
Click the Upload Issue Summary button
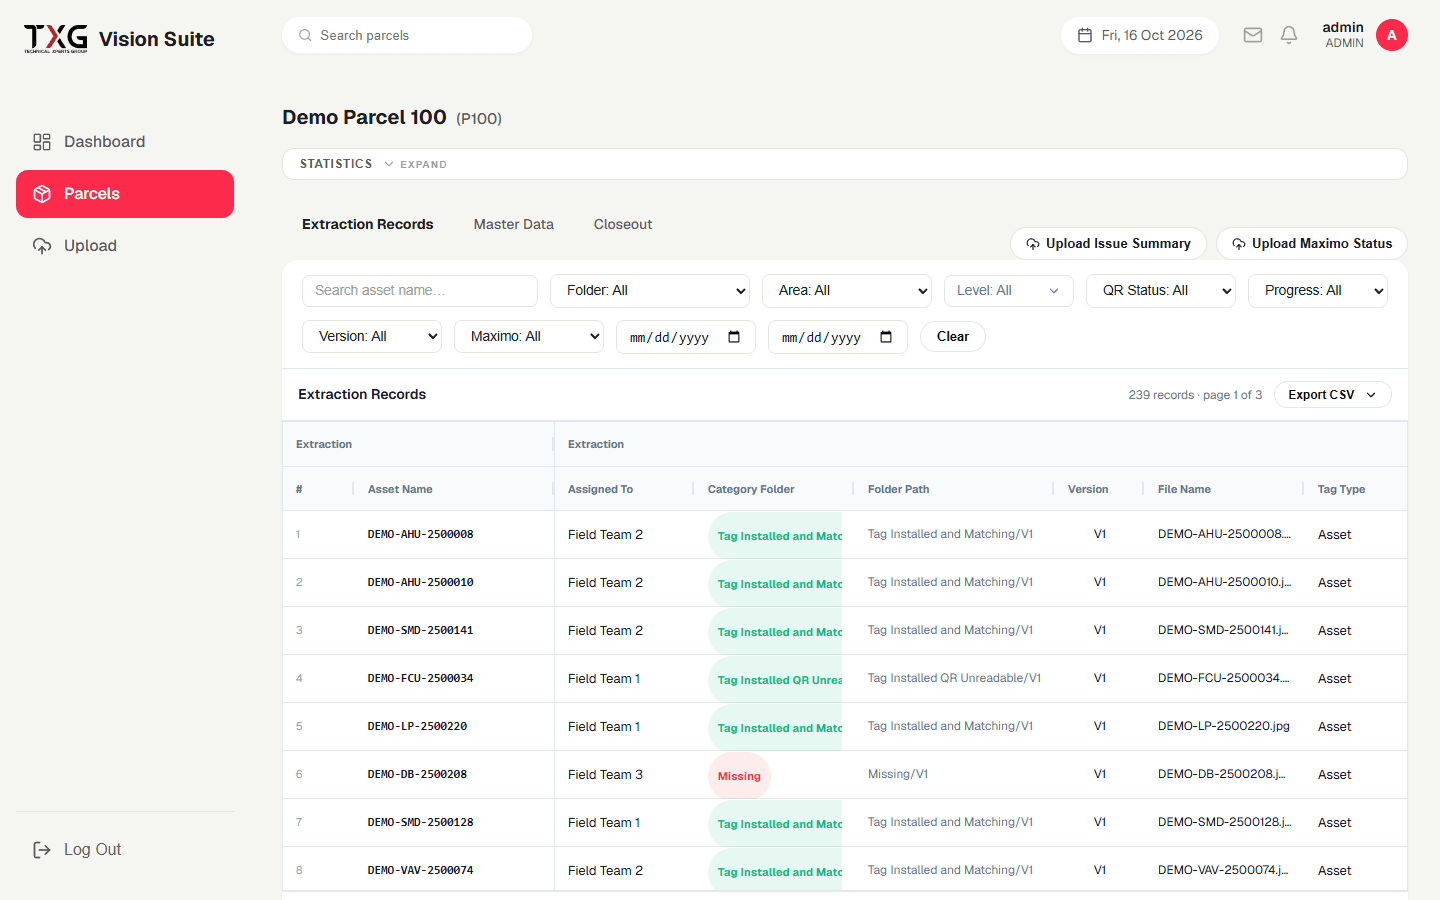tap(1108, 244)
